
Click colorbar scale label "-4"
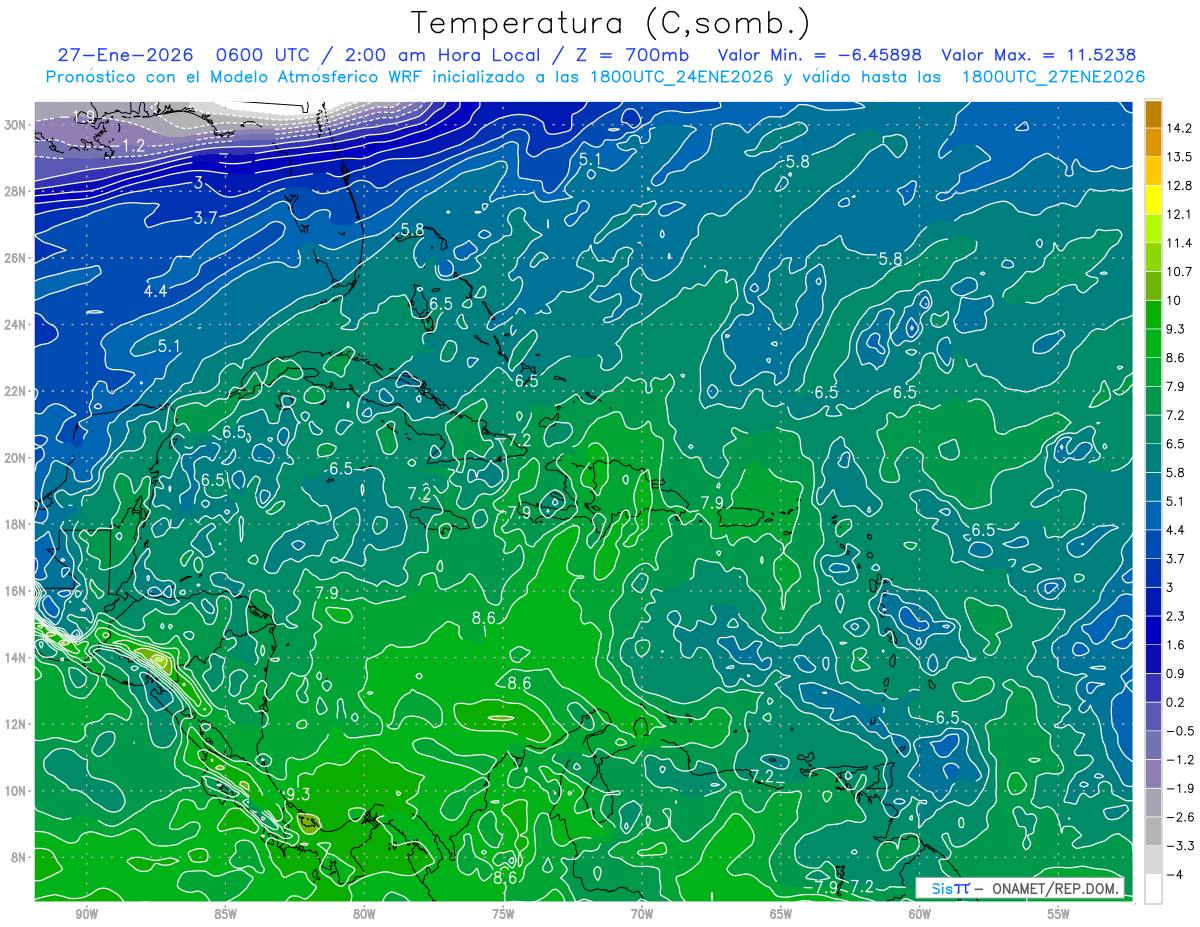click(x=1175, y=875)
